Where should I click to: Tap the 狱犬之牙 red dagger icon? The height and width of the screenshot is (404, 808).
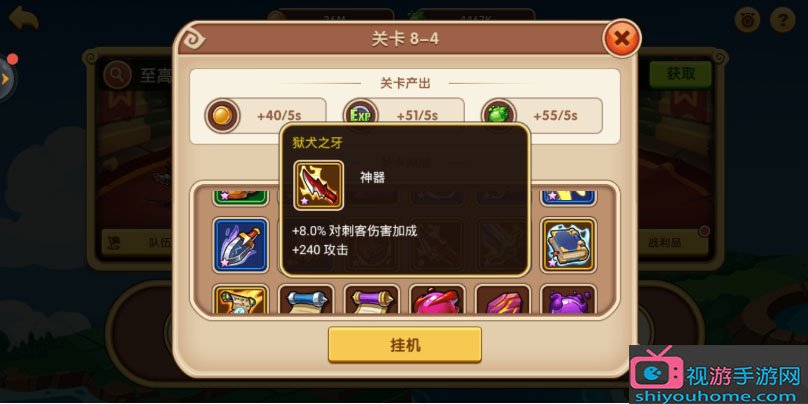[x=318, y=186]
